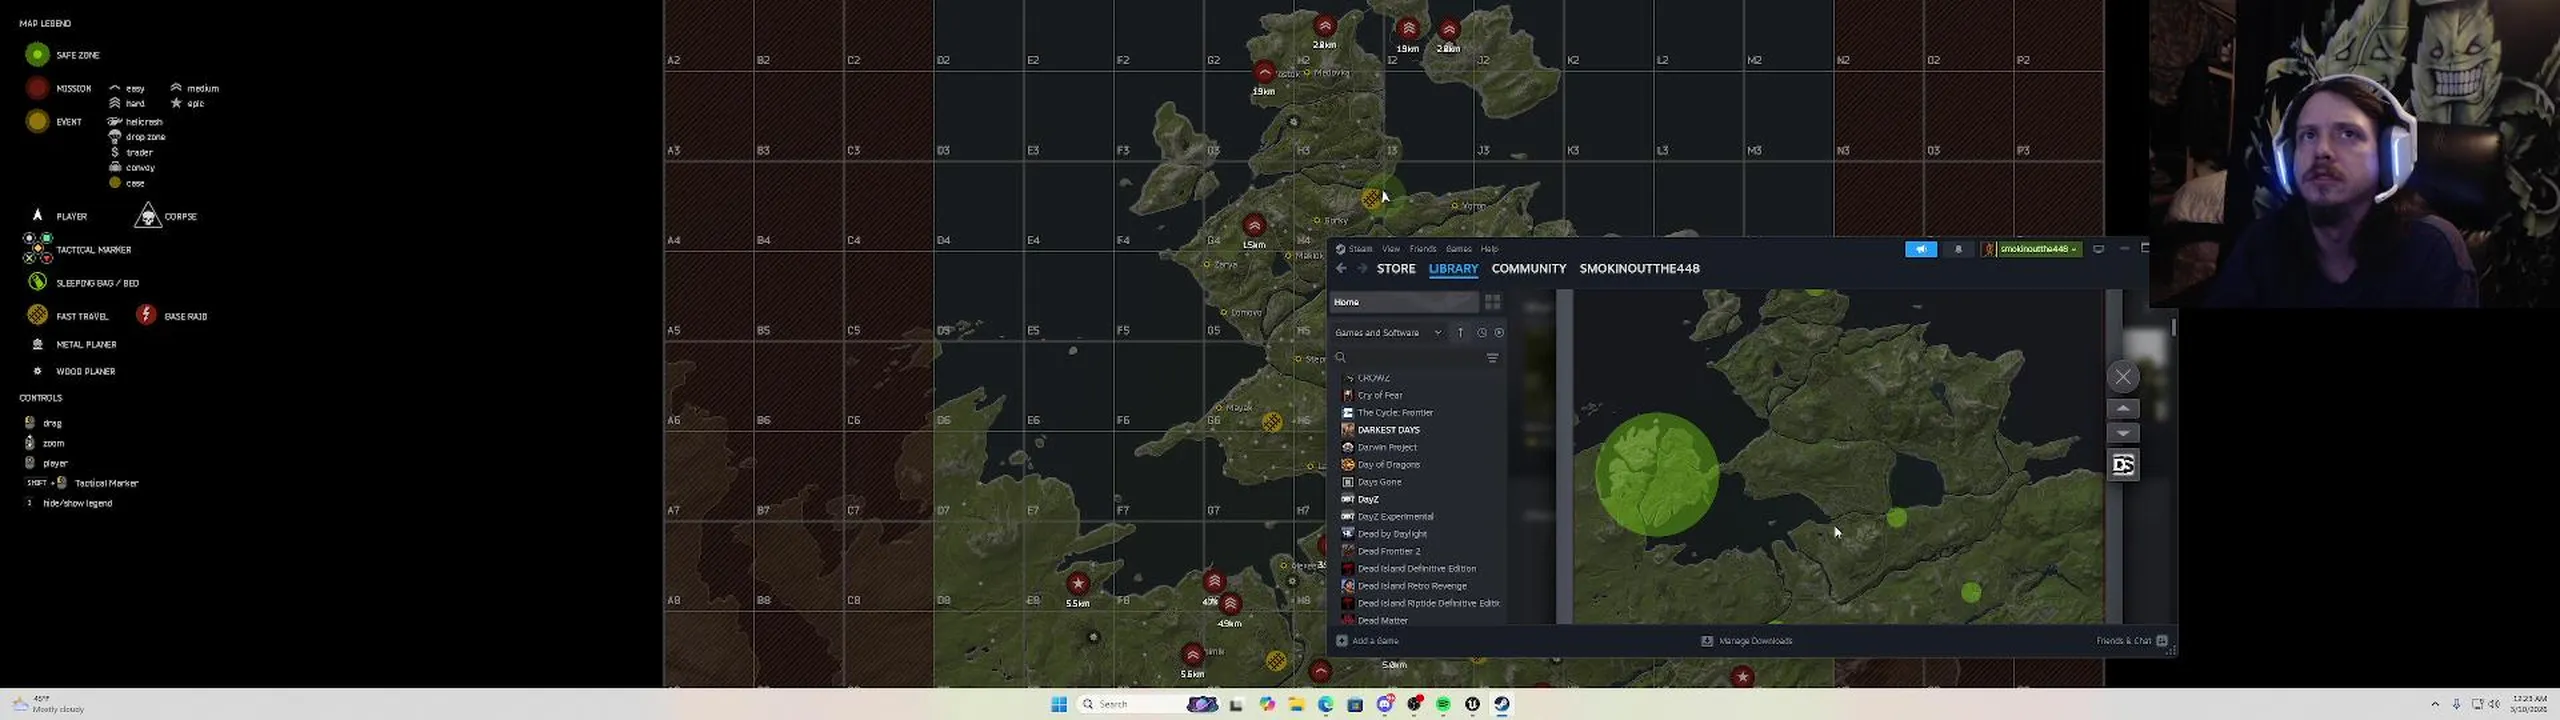The width and height of the screenshot is (2560, 720).
Task: Open the View menu in Steam
Action: pos(1390,249)
